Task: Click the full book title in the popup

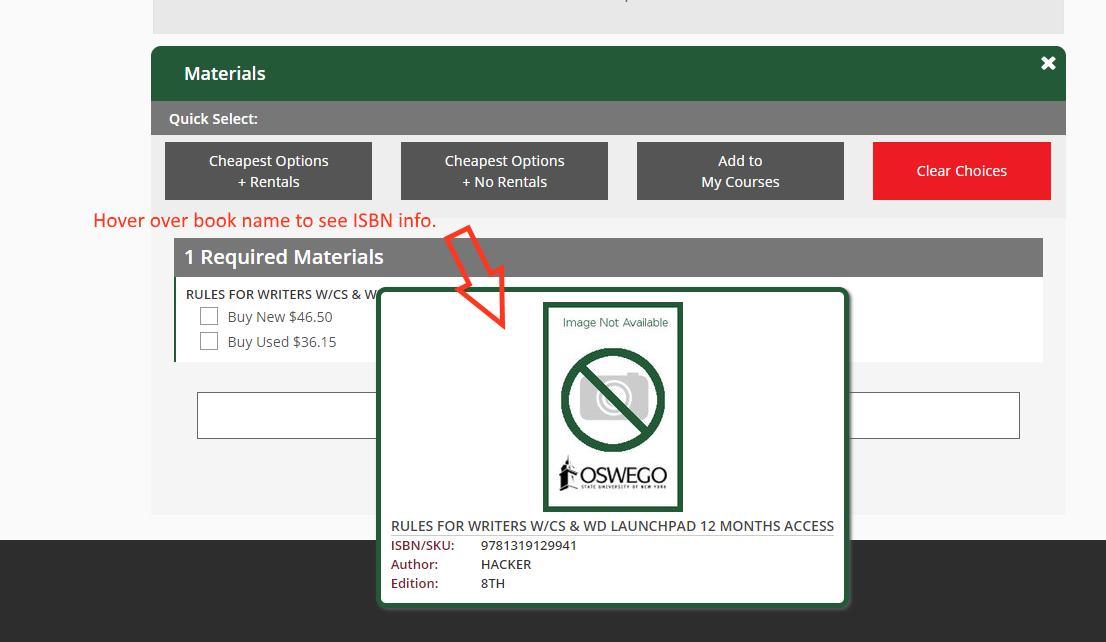Action: pyautogui.click(x=612, y=526)
